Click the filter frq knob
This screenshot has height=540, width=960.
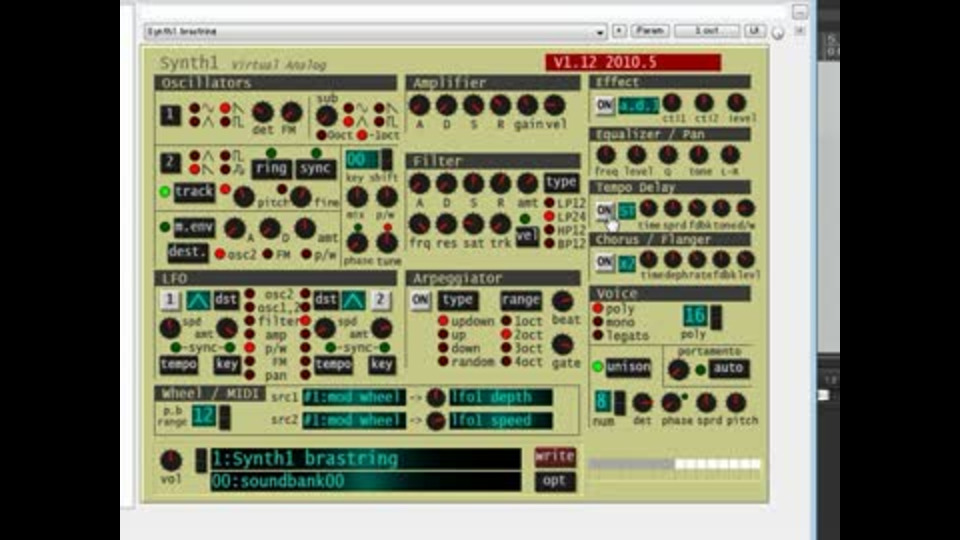pyautogui.click(x=419, y=224)
